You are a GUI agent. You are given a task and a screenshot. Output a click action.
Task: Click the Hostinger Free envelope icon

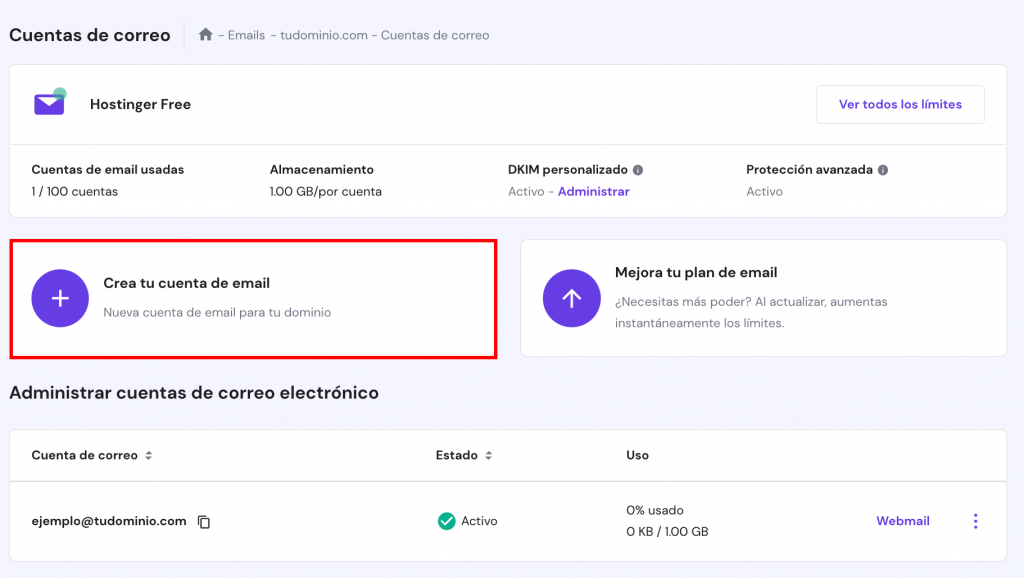(x=49, y=103)
